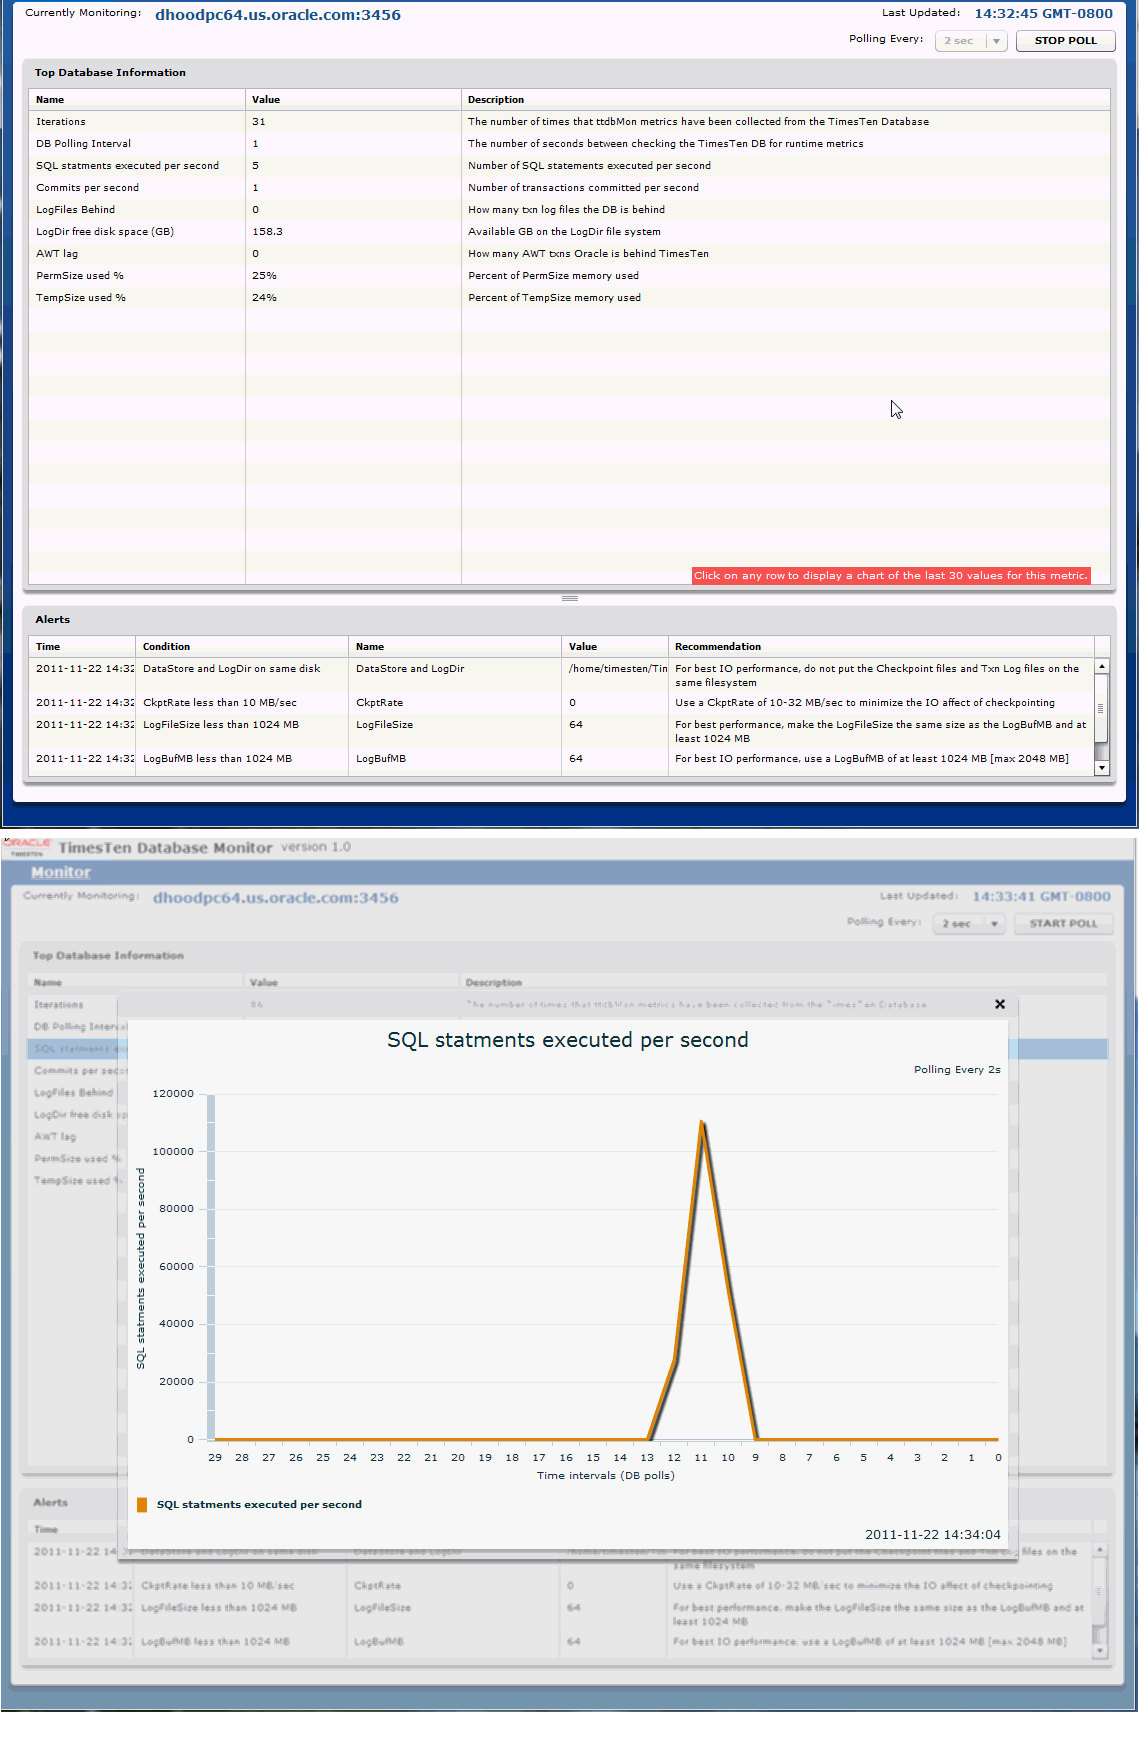1139x1754 pixels.
Task: Click the last updated time 14:32:45 GMT-0800
Action: coord(1043,14)
